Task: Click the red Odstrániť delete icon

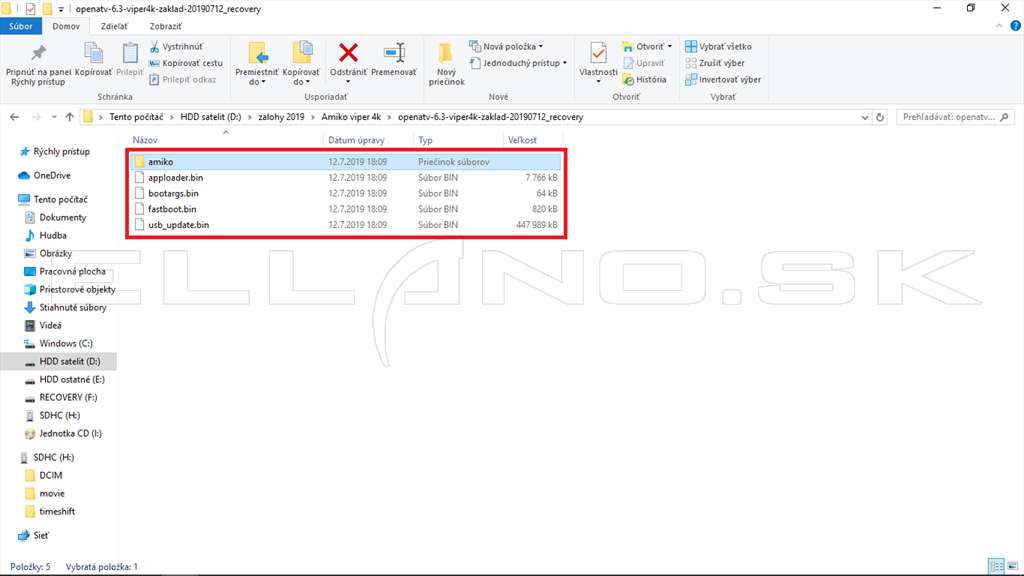Action: [348, 53]
